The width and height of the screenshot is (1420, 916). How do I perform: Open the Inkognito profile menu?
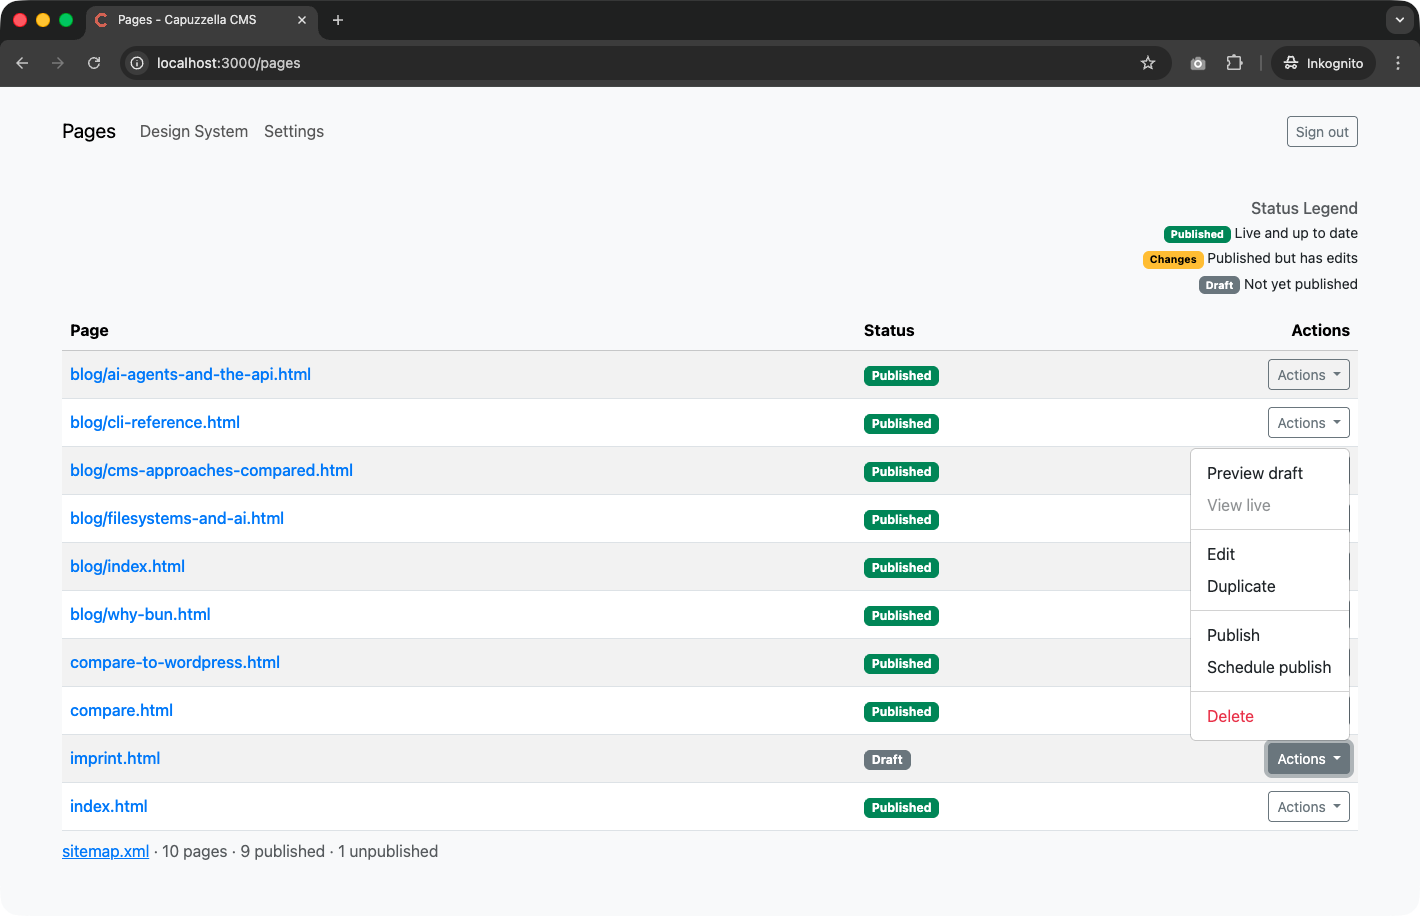point(1322,62)
